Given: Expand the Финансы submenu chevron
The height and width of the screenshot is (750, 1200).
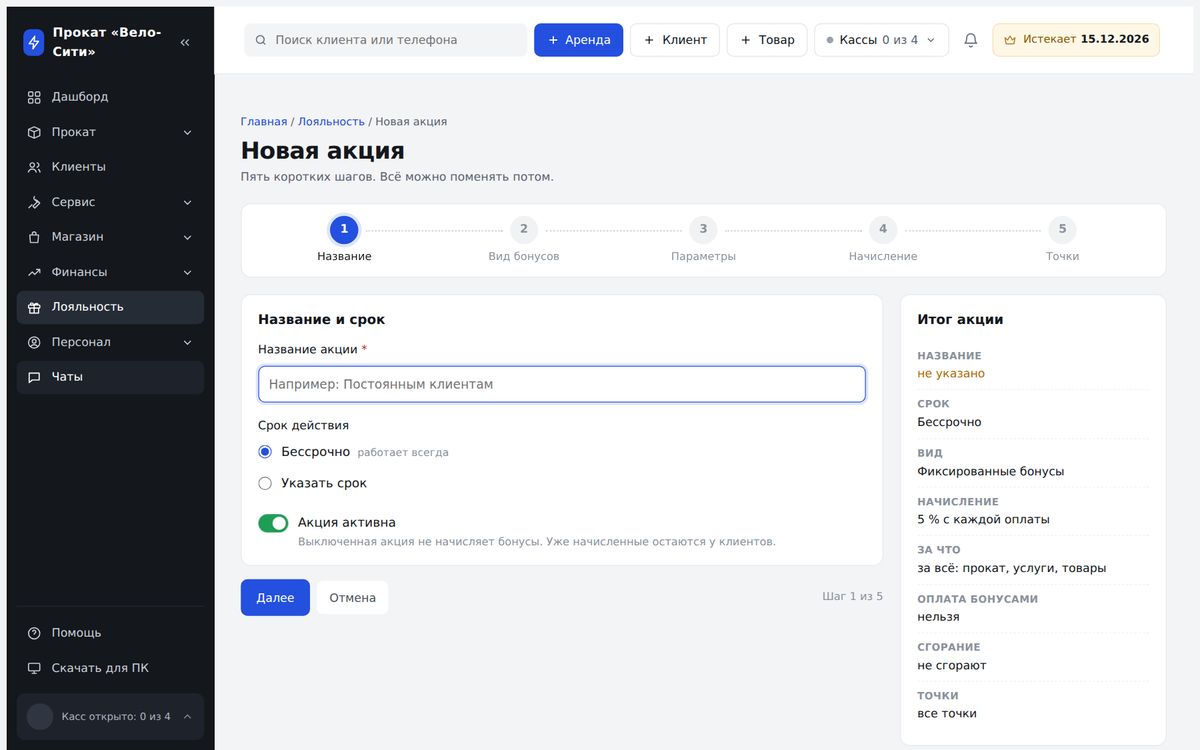Looking at the screenshot, I should click(x=187, y=272).
